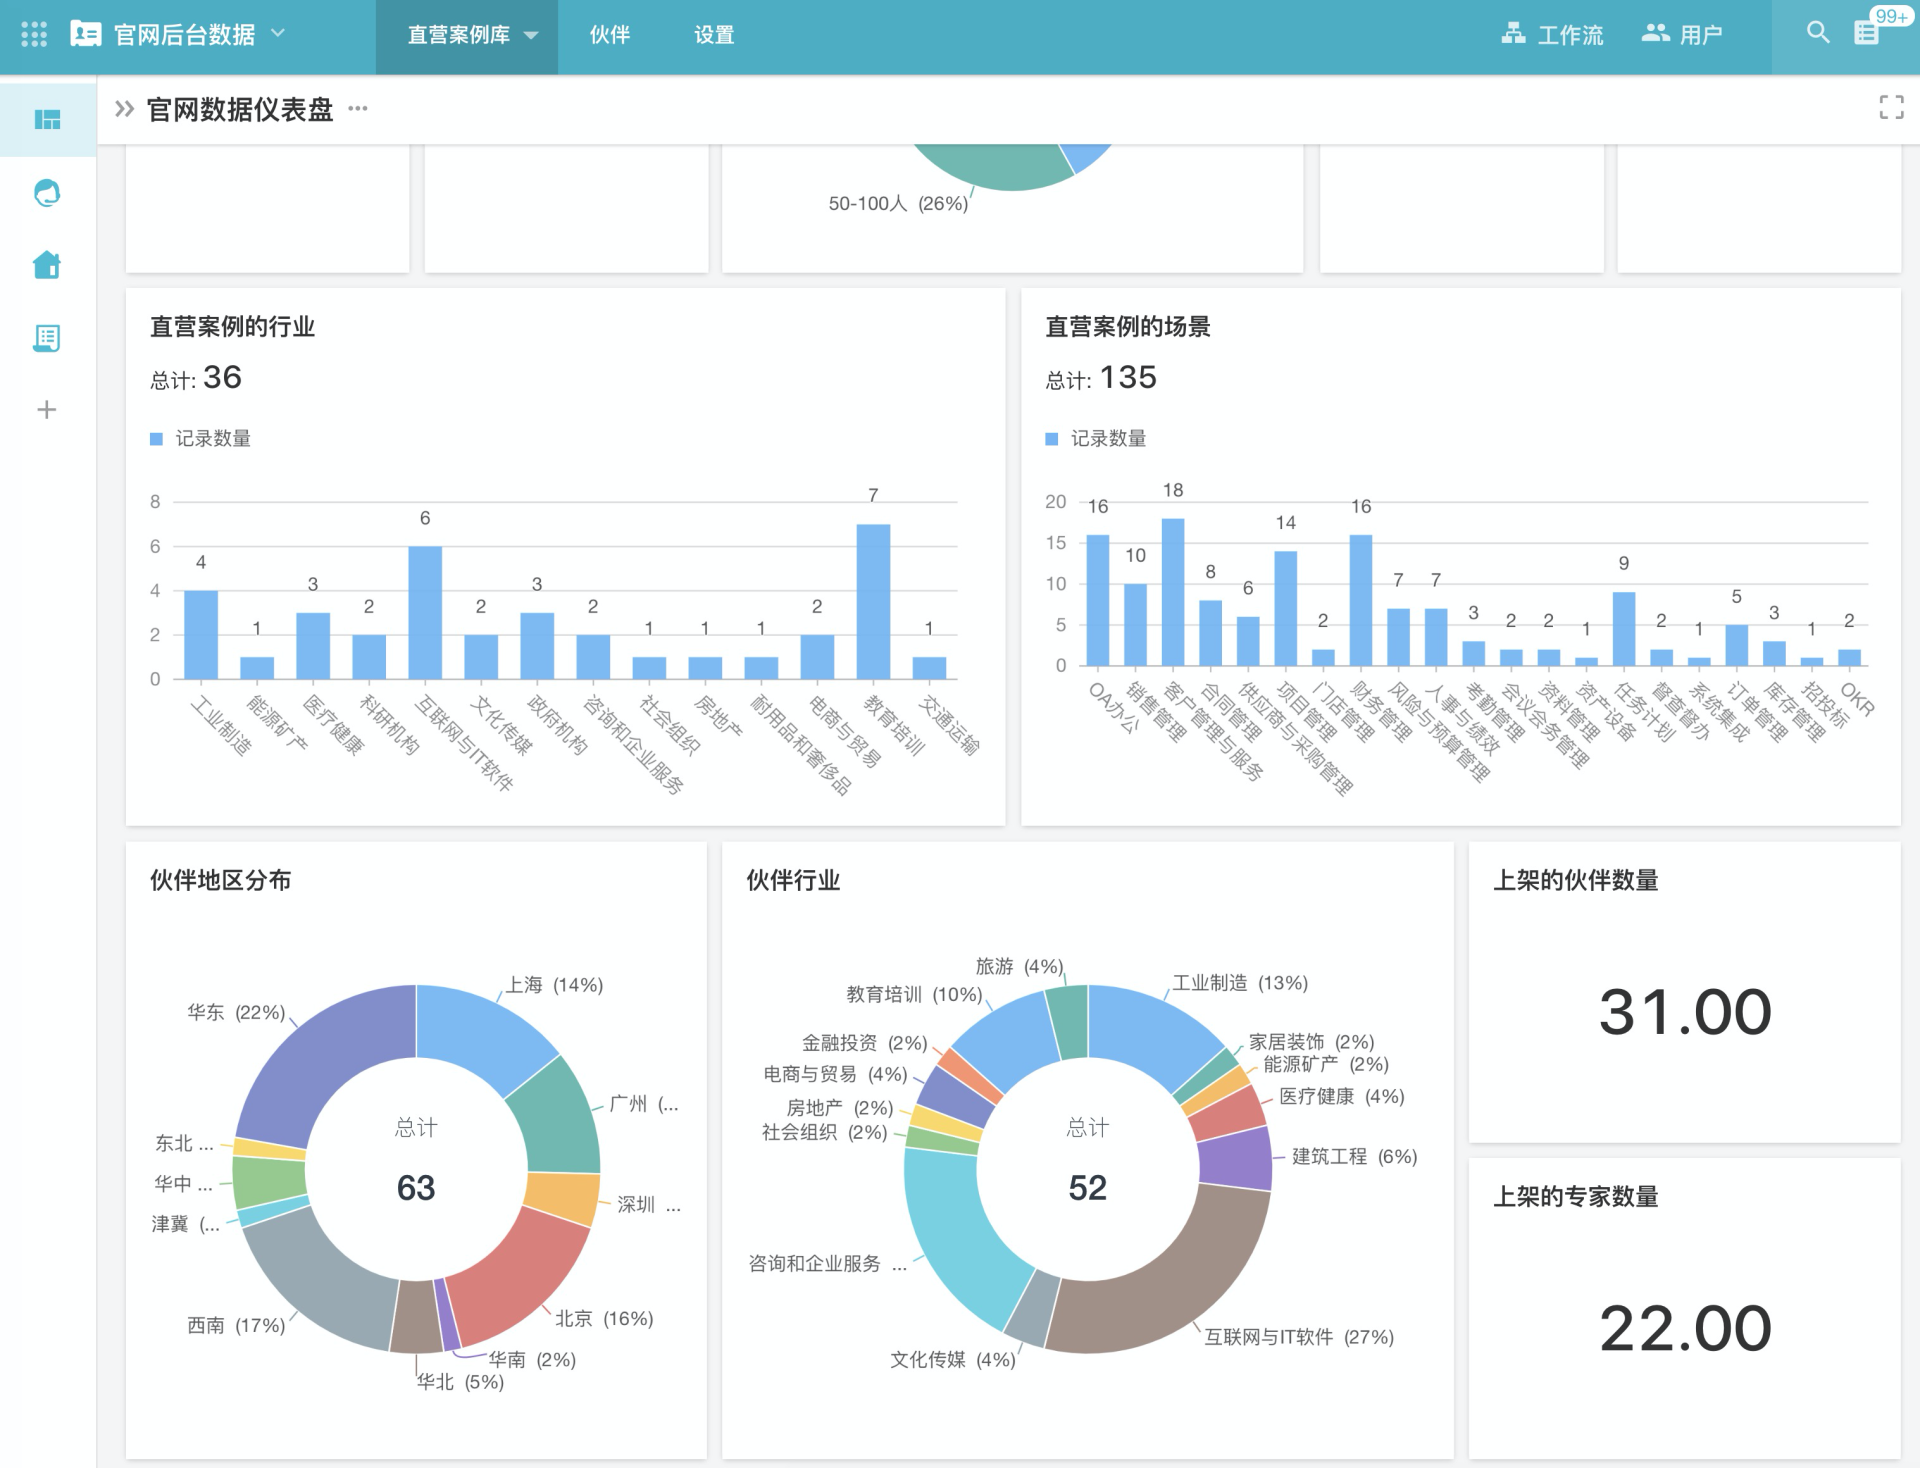
Task: Expand sidebar with double chevron
Action: click(124, 109)
